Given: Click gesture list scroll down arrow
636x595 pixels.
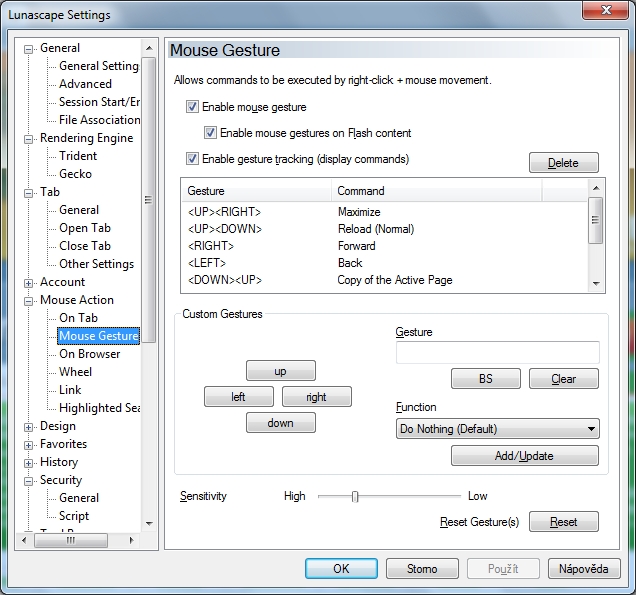Looking at the screenshot, I should pyautogui.click(x=596, y=284).
